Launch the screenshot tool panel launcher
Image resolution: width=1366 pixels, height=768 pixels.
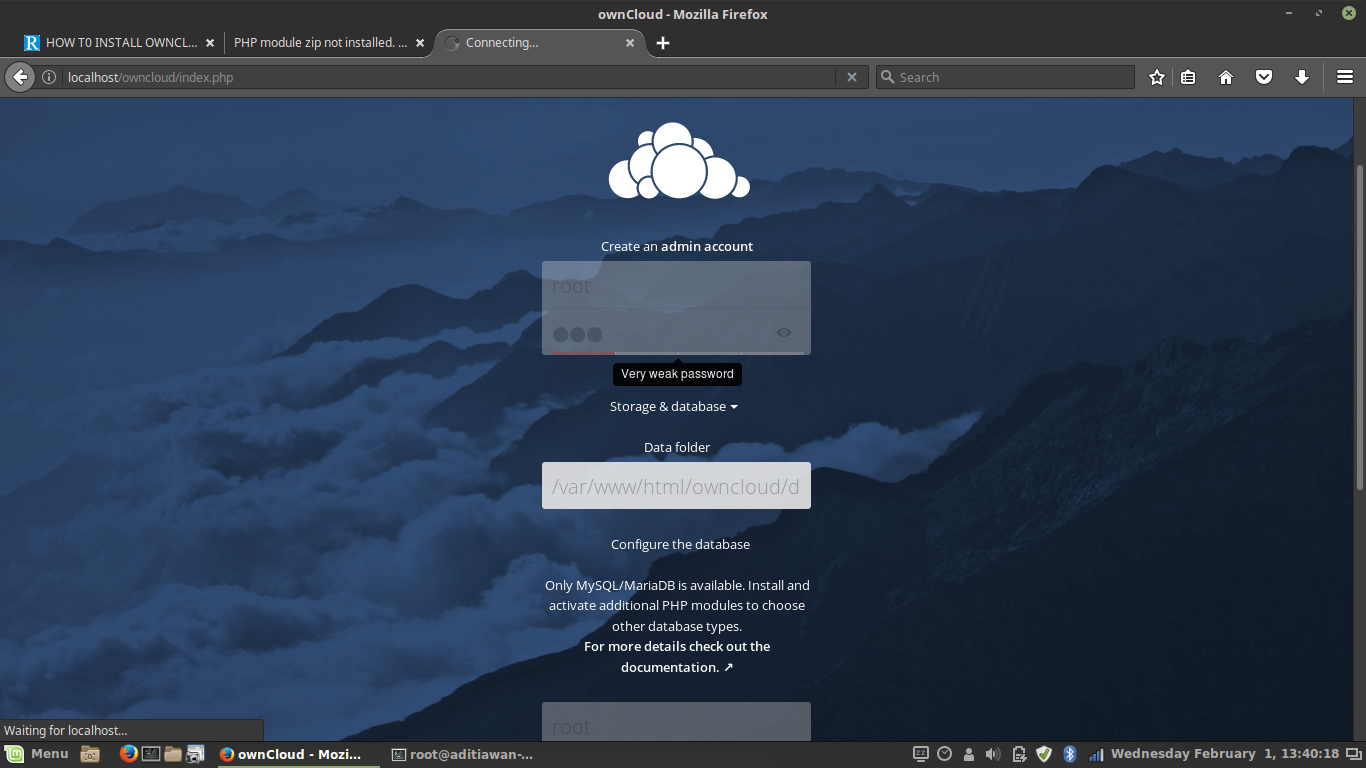click(196, 754)
